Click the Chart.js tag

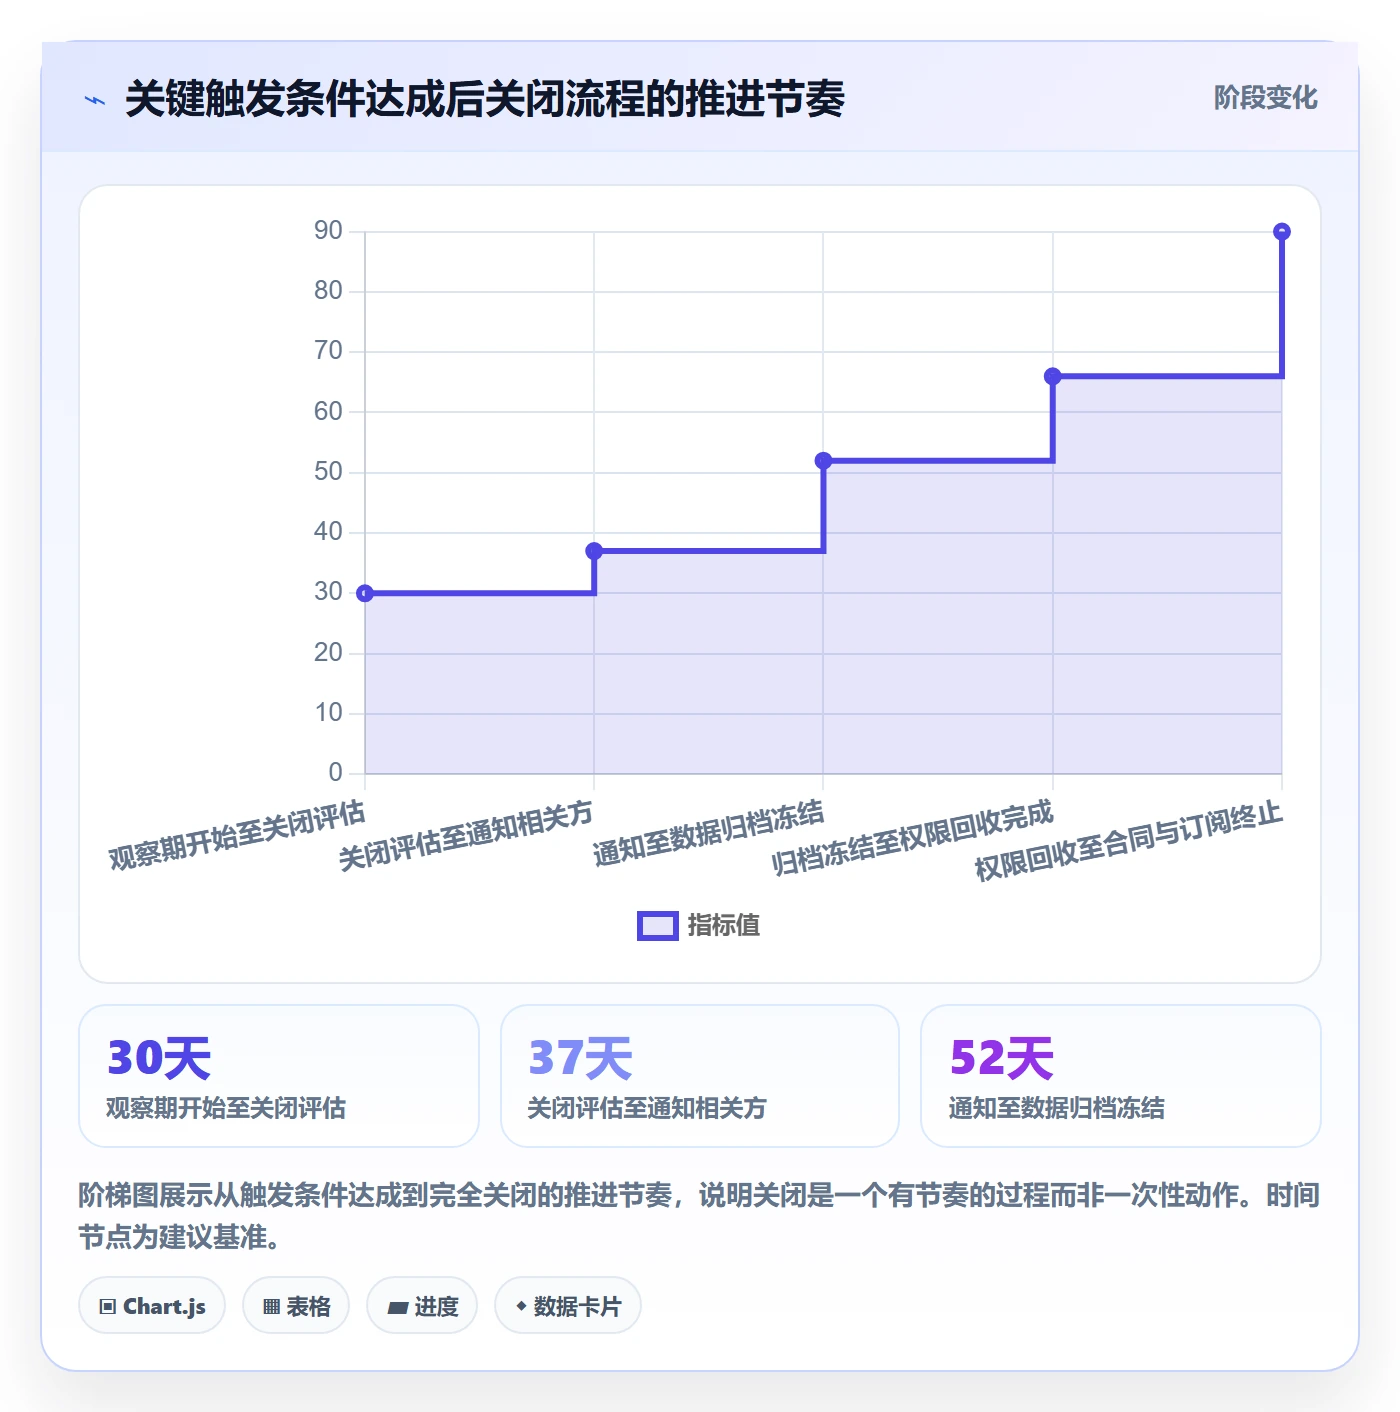click(x=152, y=1305)
